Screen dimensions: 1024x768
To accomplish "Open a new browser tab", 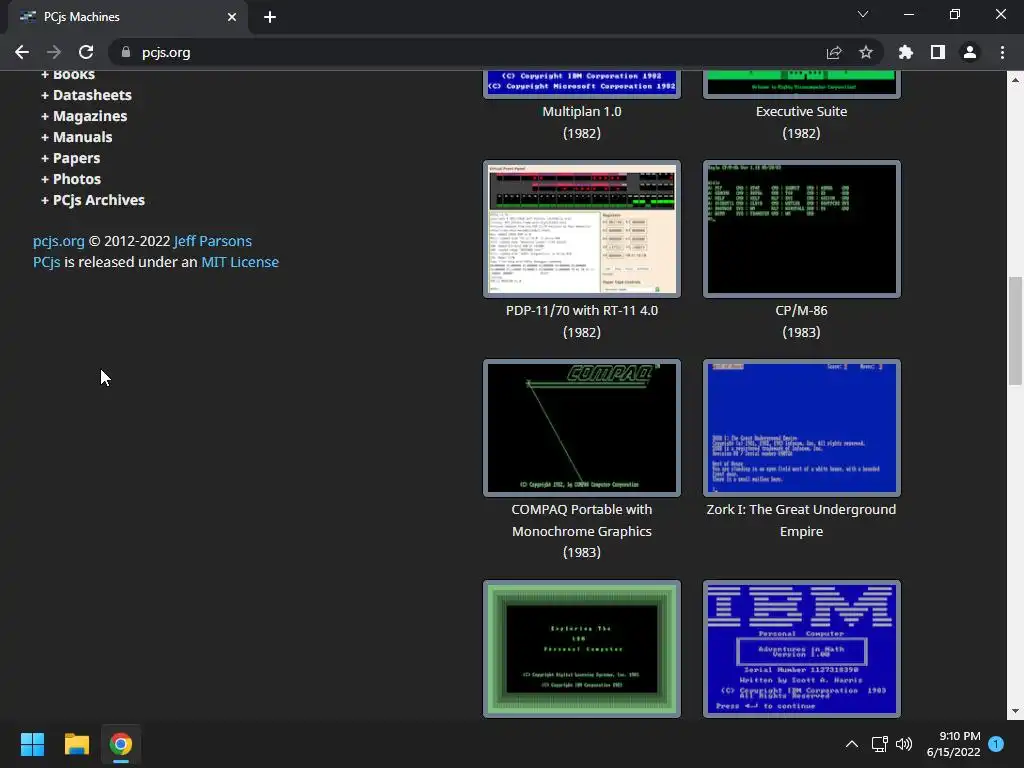I will coord(270,17).
